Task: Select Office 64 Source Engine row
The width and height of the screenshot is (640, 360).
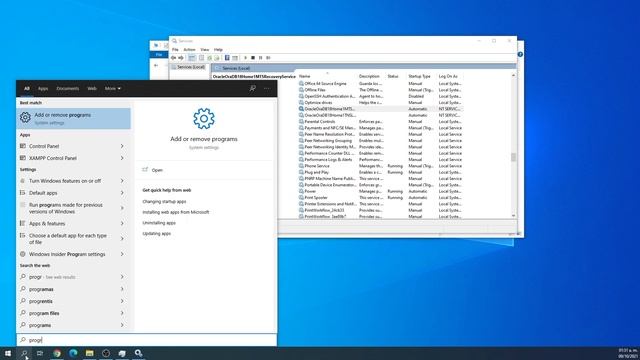Action: [x=380, y=83]
